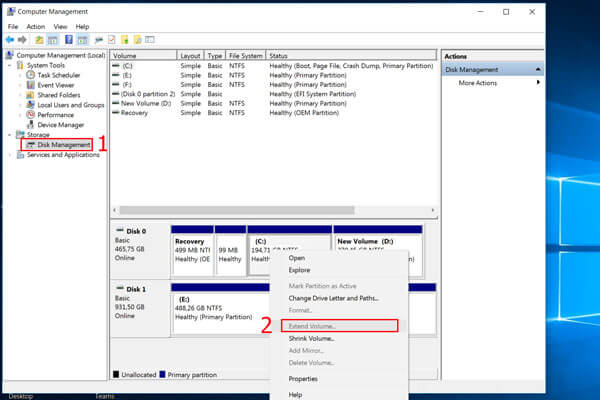Screen dimensions: 600x400
Task: Click the Computer Management title bar icon
Action: [x=11, y=12]
